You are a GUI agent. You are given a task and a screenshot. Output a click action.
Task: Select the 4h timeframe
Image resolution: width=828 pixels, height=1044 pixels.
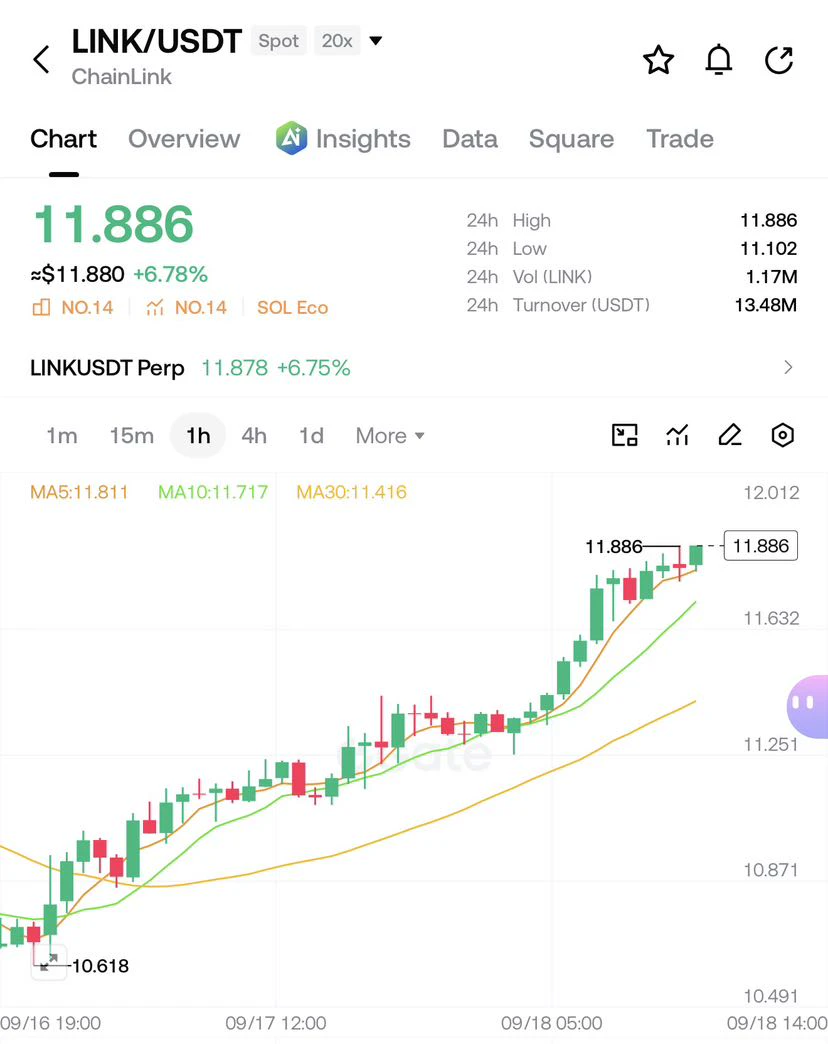point(254,435)
